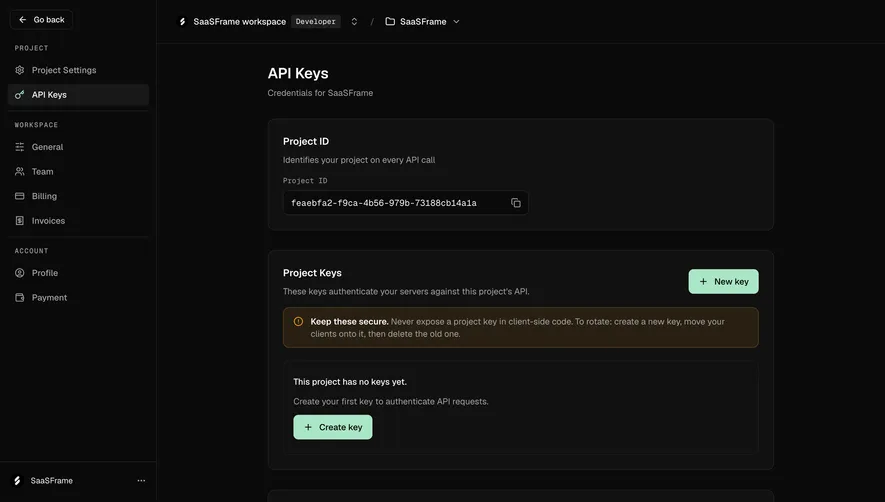Click the Billing card icon
The width and height of the screenshot is (885, 502).
20,196
